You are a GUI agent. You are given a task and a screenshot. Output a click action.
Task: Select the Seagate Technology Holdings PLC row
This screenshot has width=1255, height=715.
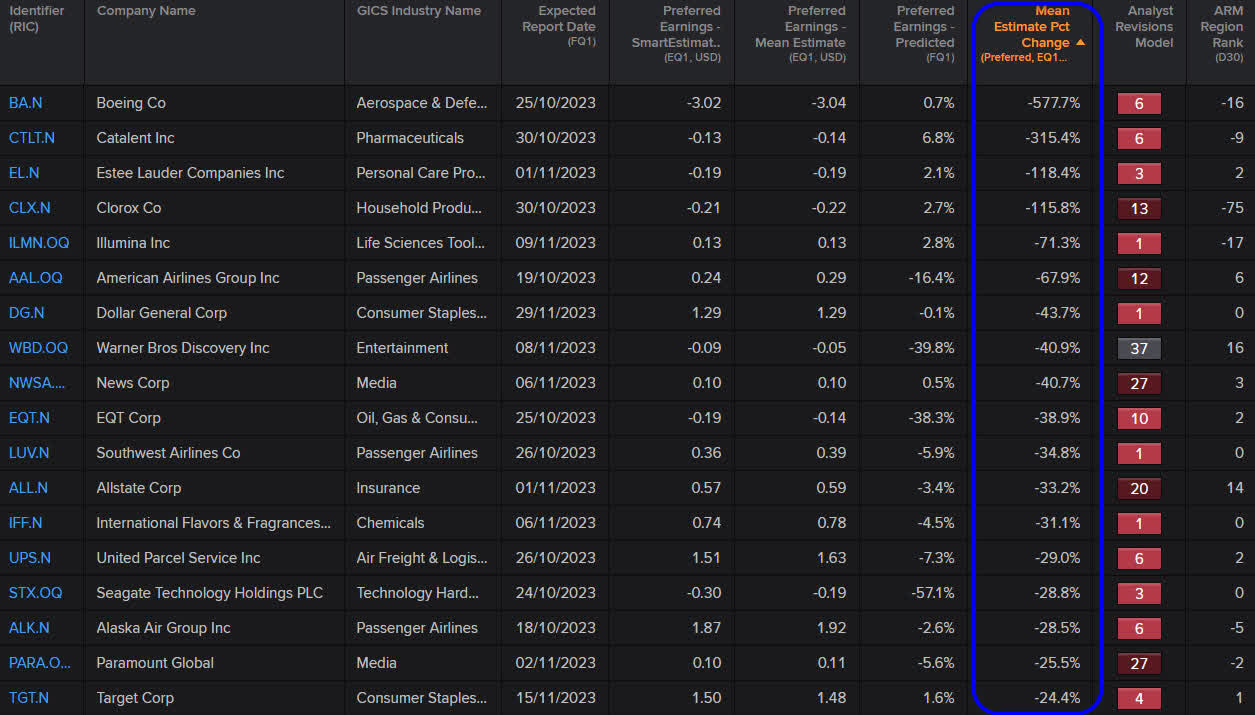pyautogui.click(x=210, y=593)
